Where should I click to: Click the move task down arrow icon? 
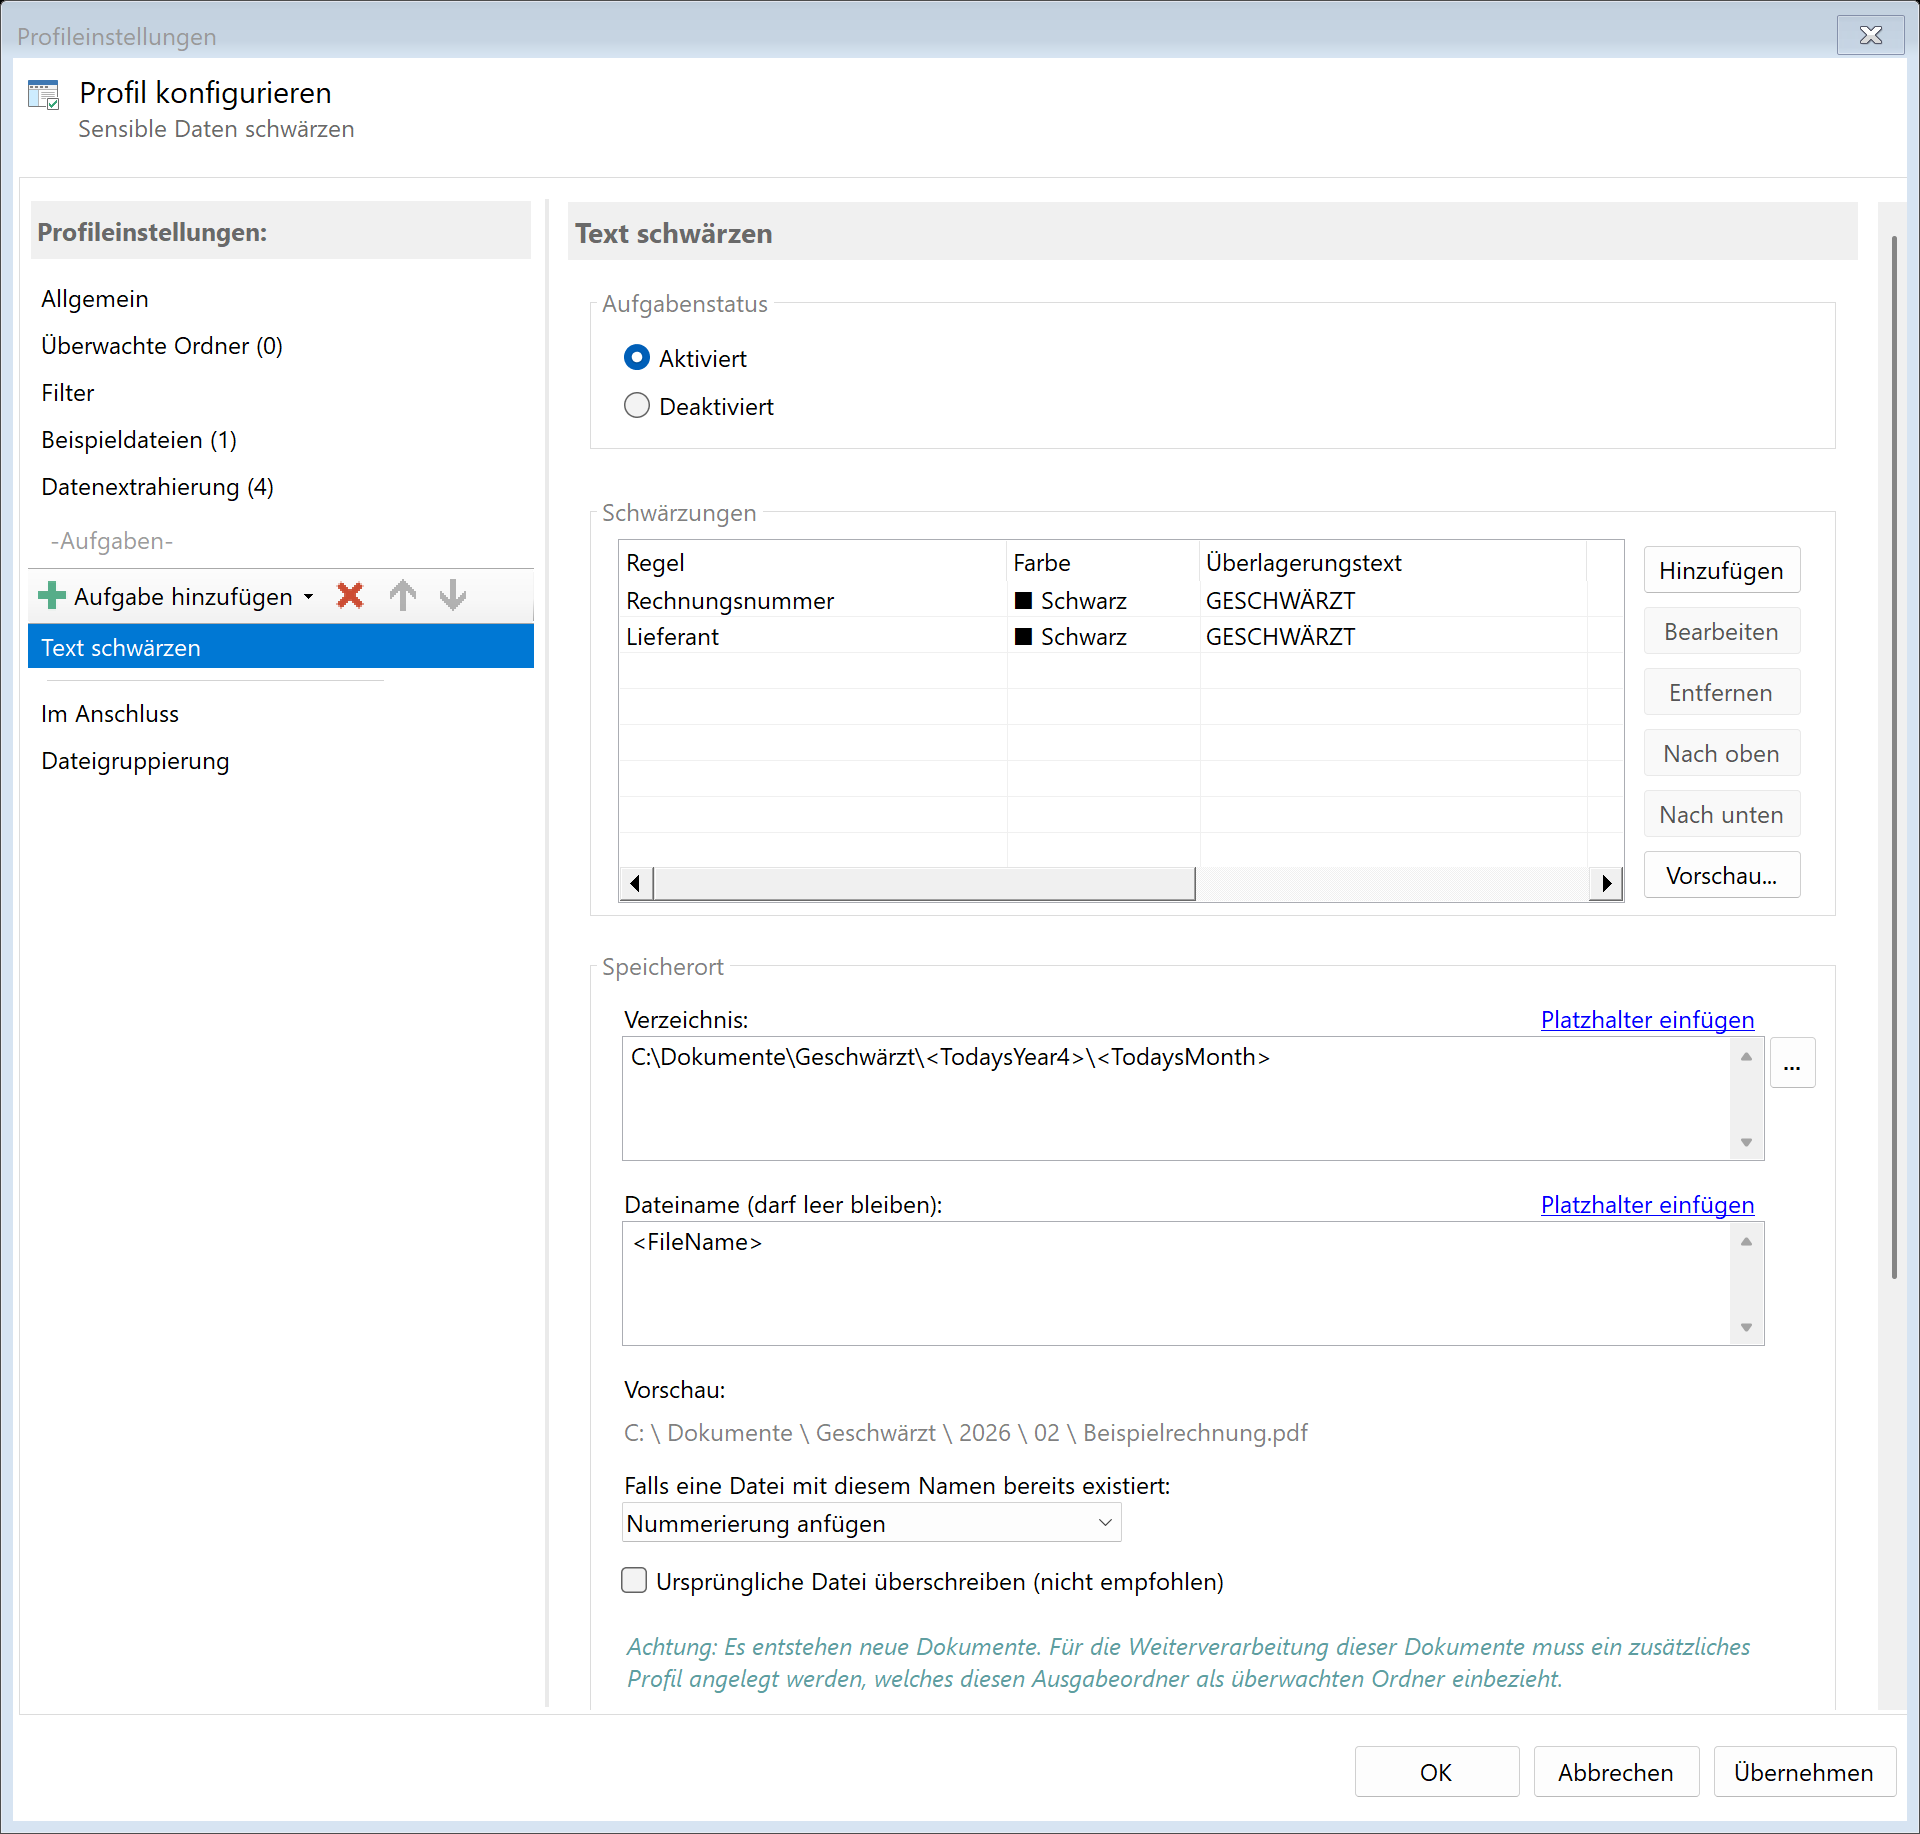[x=453, y=596]
